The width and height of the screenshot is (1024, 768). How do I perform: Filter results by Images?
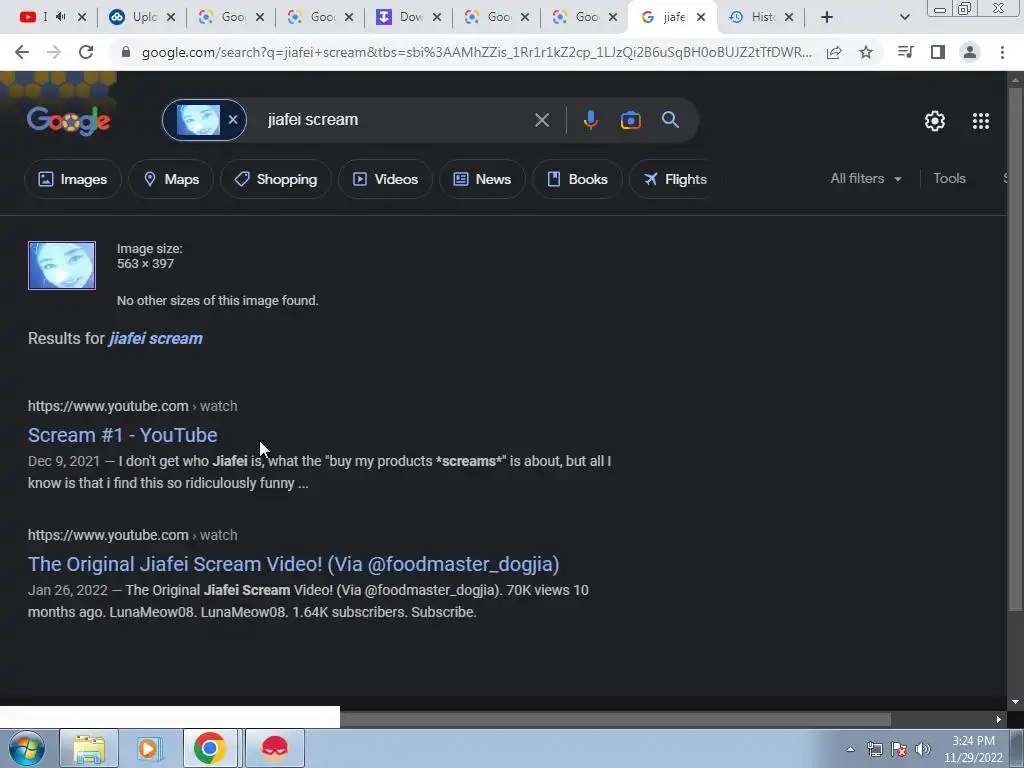pos(72,179)
